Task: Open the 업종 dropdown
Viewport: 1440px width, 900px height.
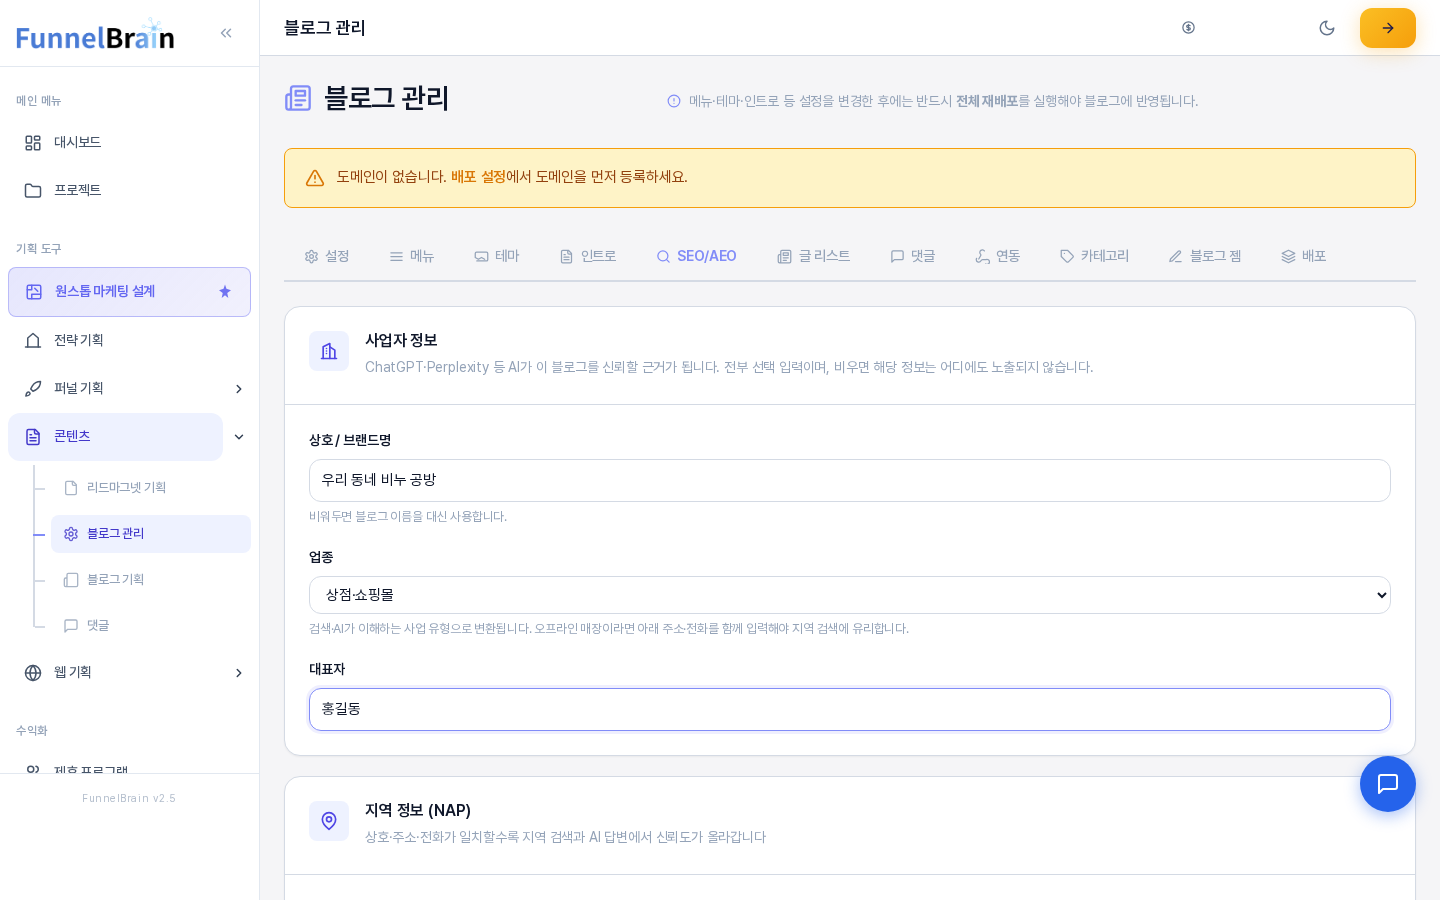Action: pyautogui.click(x=850, y=595)
